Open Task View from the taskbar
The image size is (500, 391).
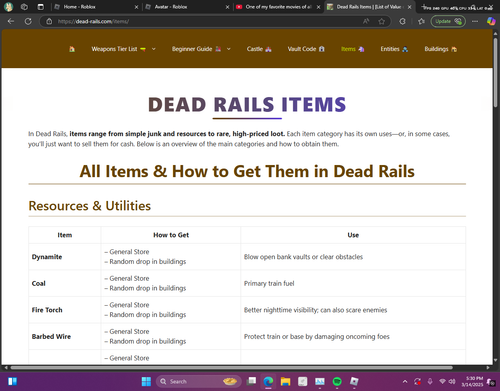(x=251, y=381)
